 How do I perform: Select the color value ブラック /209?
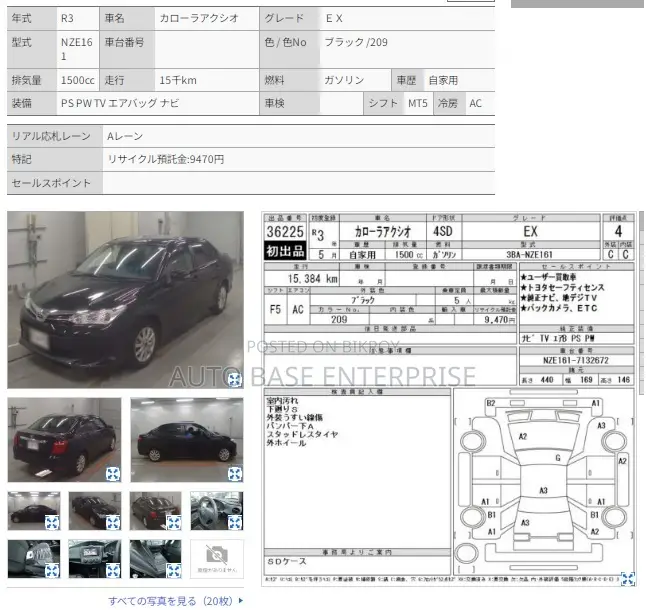(356, 43)
